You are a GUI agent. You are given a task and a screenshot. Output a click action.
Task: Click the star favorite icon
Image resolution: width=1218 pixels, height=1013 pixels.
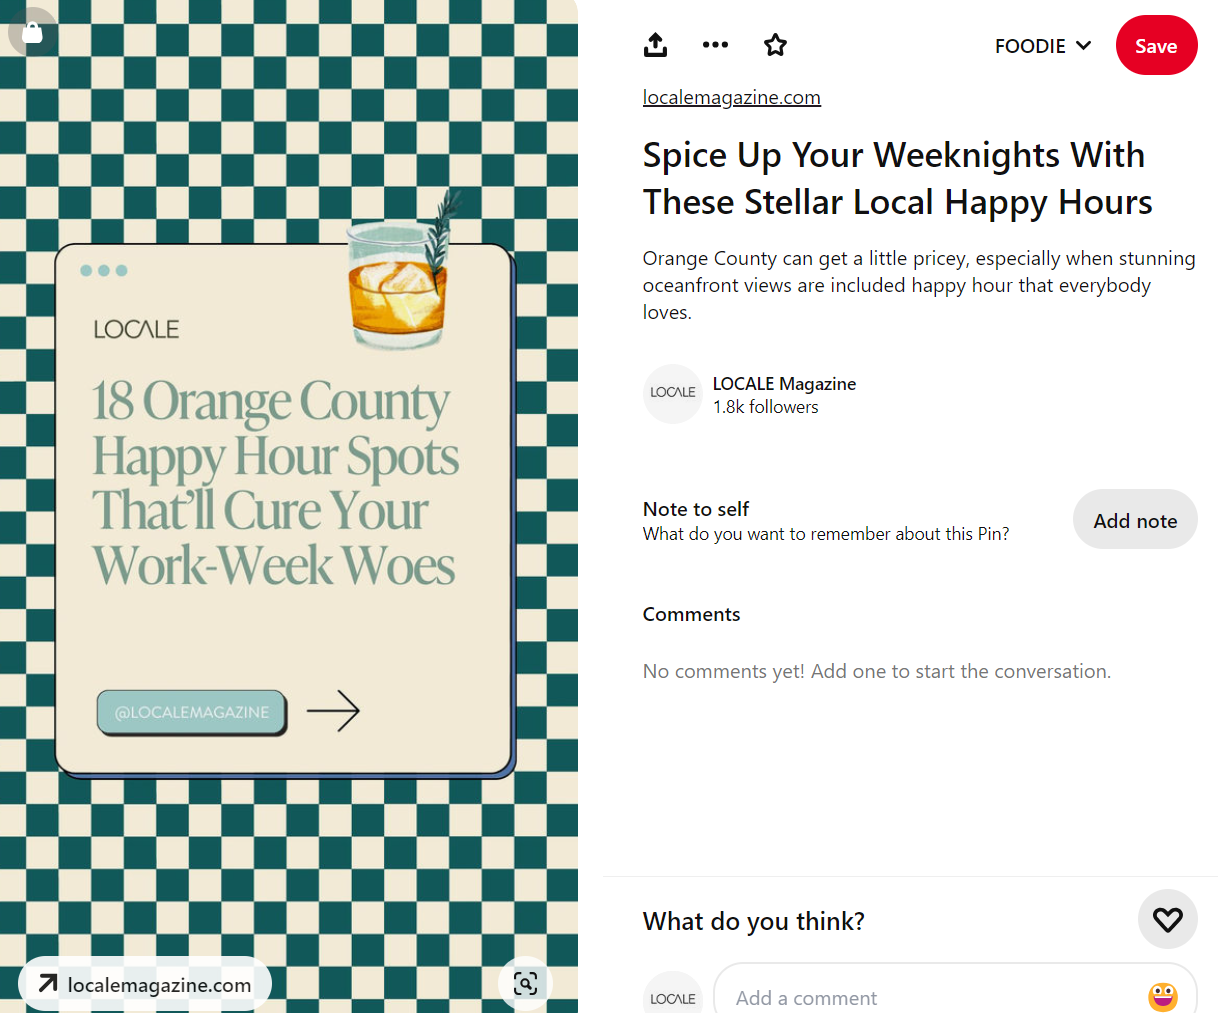point(775,45)
